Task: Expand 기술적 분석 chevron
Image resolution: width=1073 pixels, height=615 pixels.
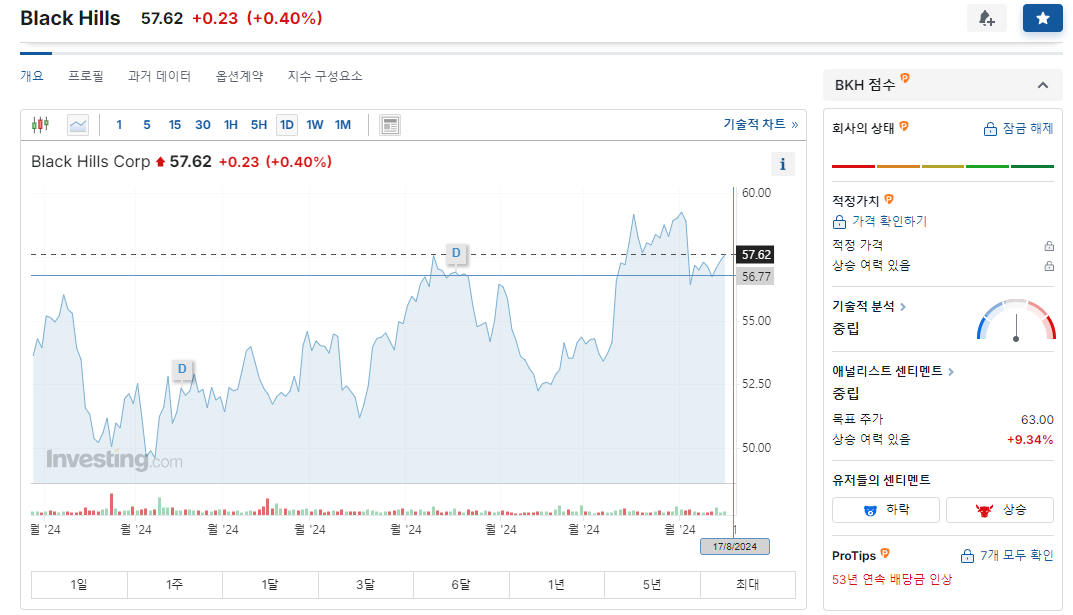Action: pos(903,307)
